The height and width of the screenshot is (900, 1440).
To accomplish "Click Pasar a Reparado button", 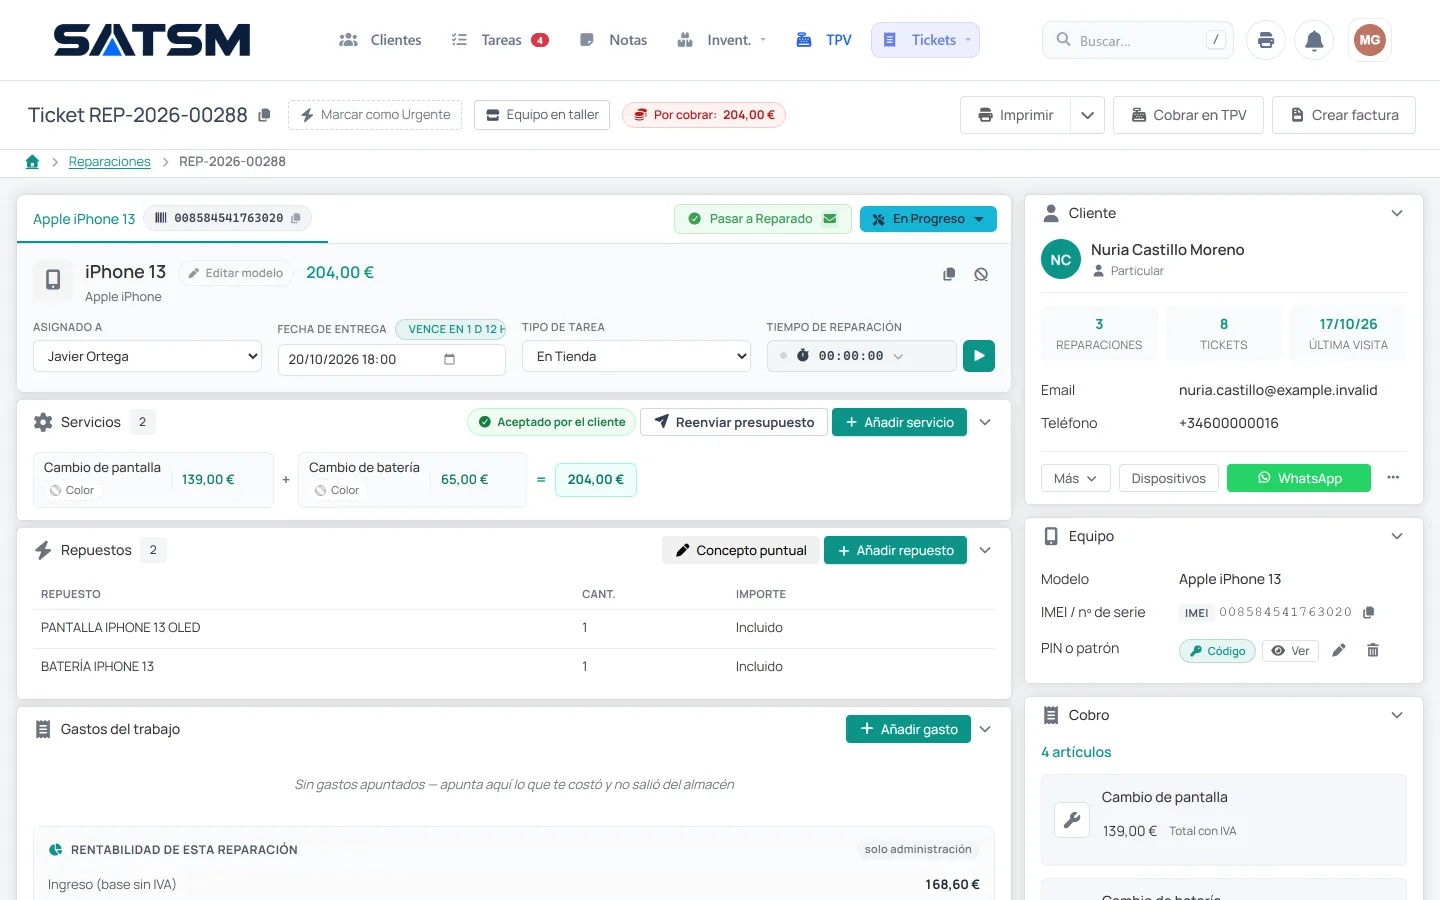I will coord(763,219).
